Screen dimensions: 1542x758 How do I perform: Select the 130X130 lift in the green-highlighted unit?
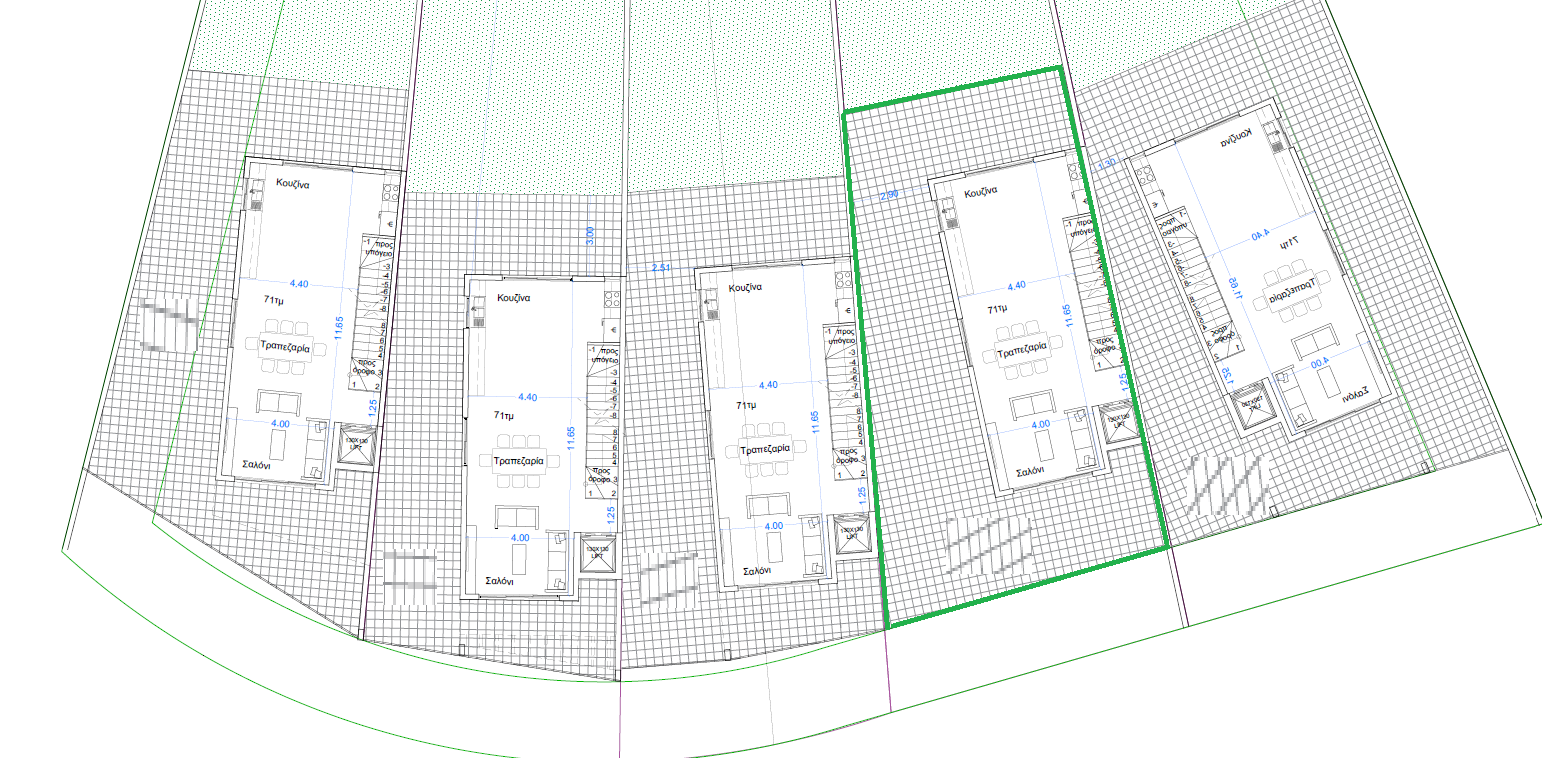point(1116,420)
